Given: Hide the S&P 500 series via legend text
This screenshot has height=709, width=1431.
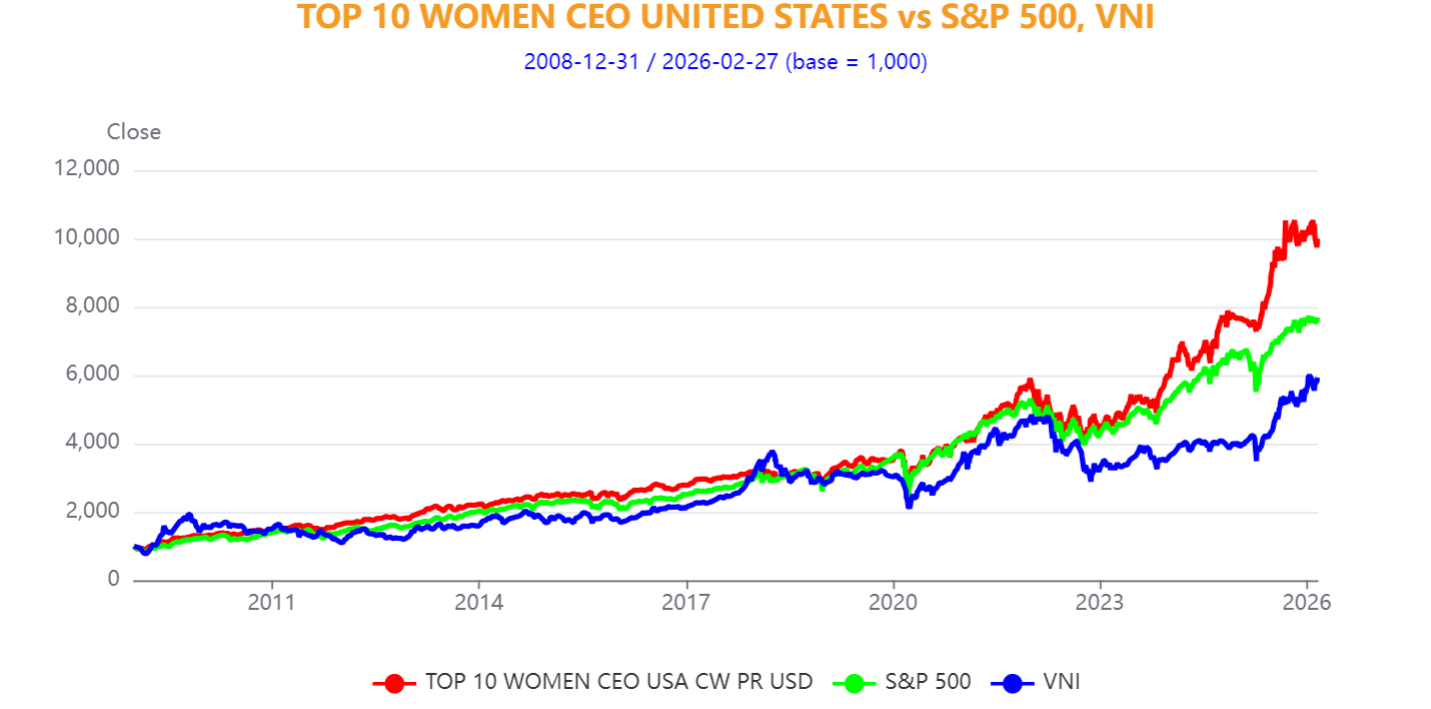Looking at the screenshot, I should point(927,682).
